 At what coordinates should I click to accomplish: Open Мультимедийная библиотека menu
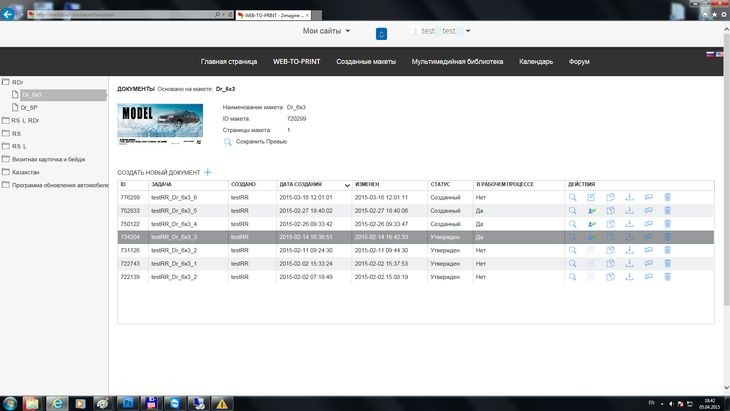(x=457, y=61)
